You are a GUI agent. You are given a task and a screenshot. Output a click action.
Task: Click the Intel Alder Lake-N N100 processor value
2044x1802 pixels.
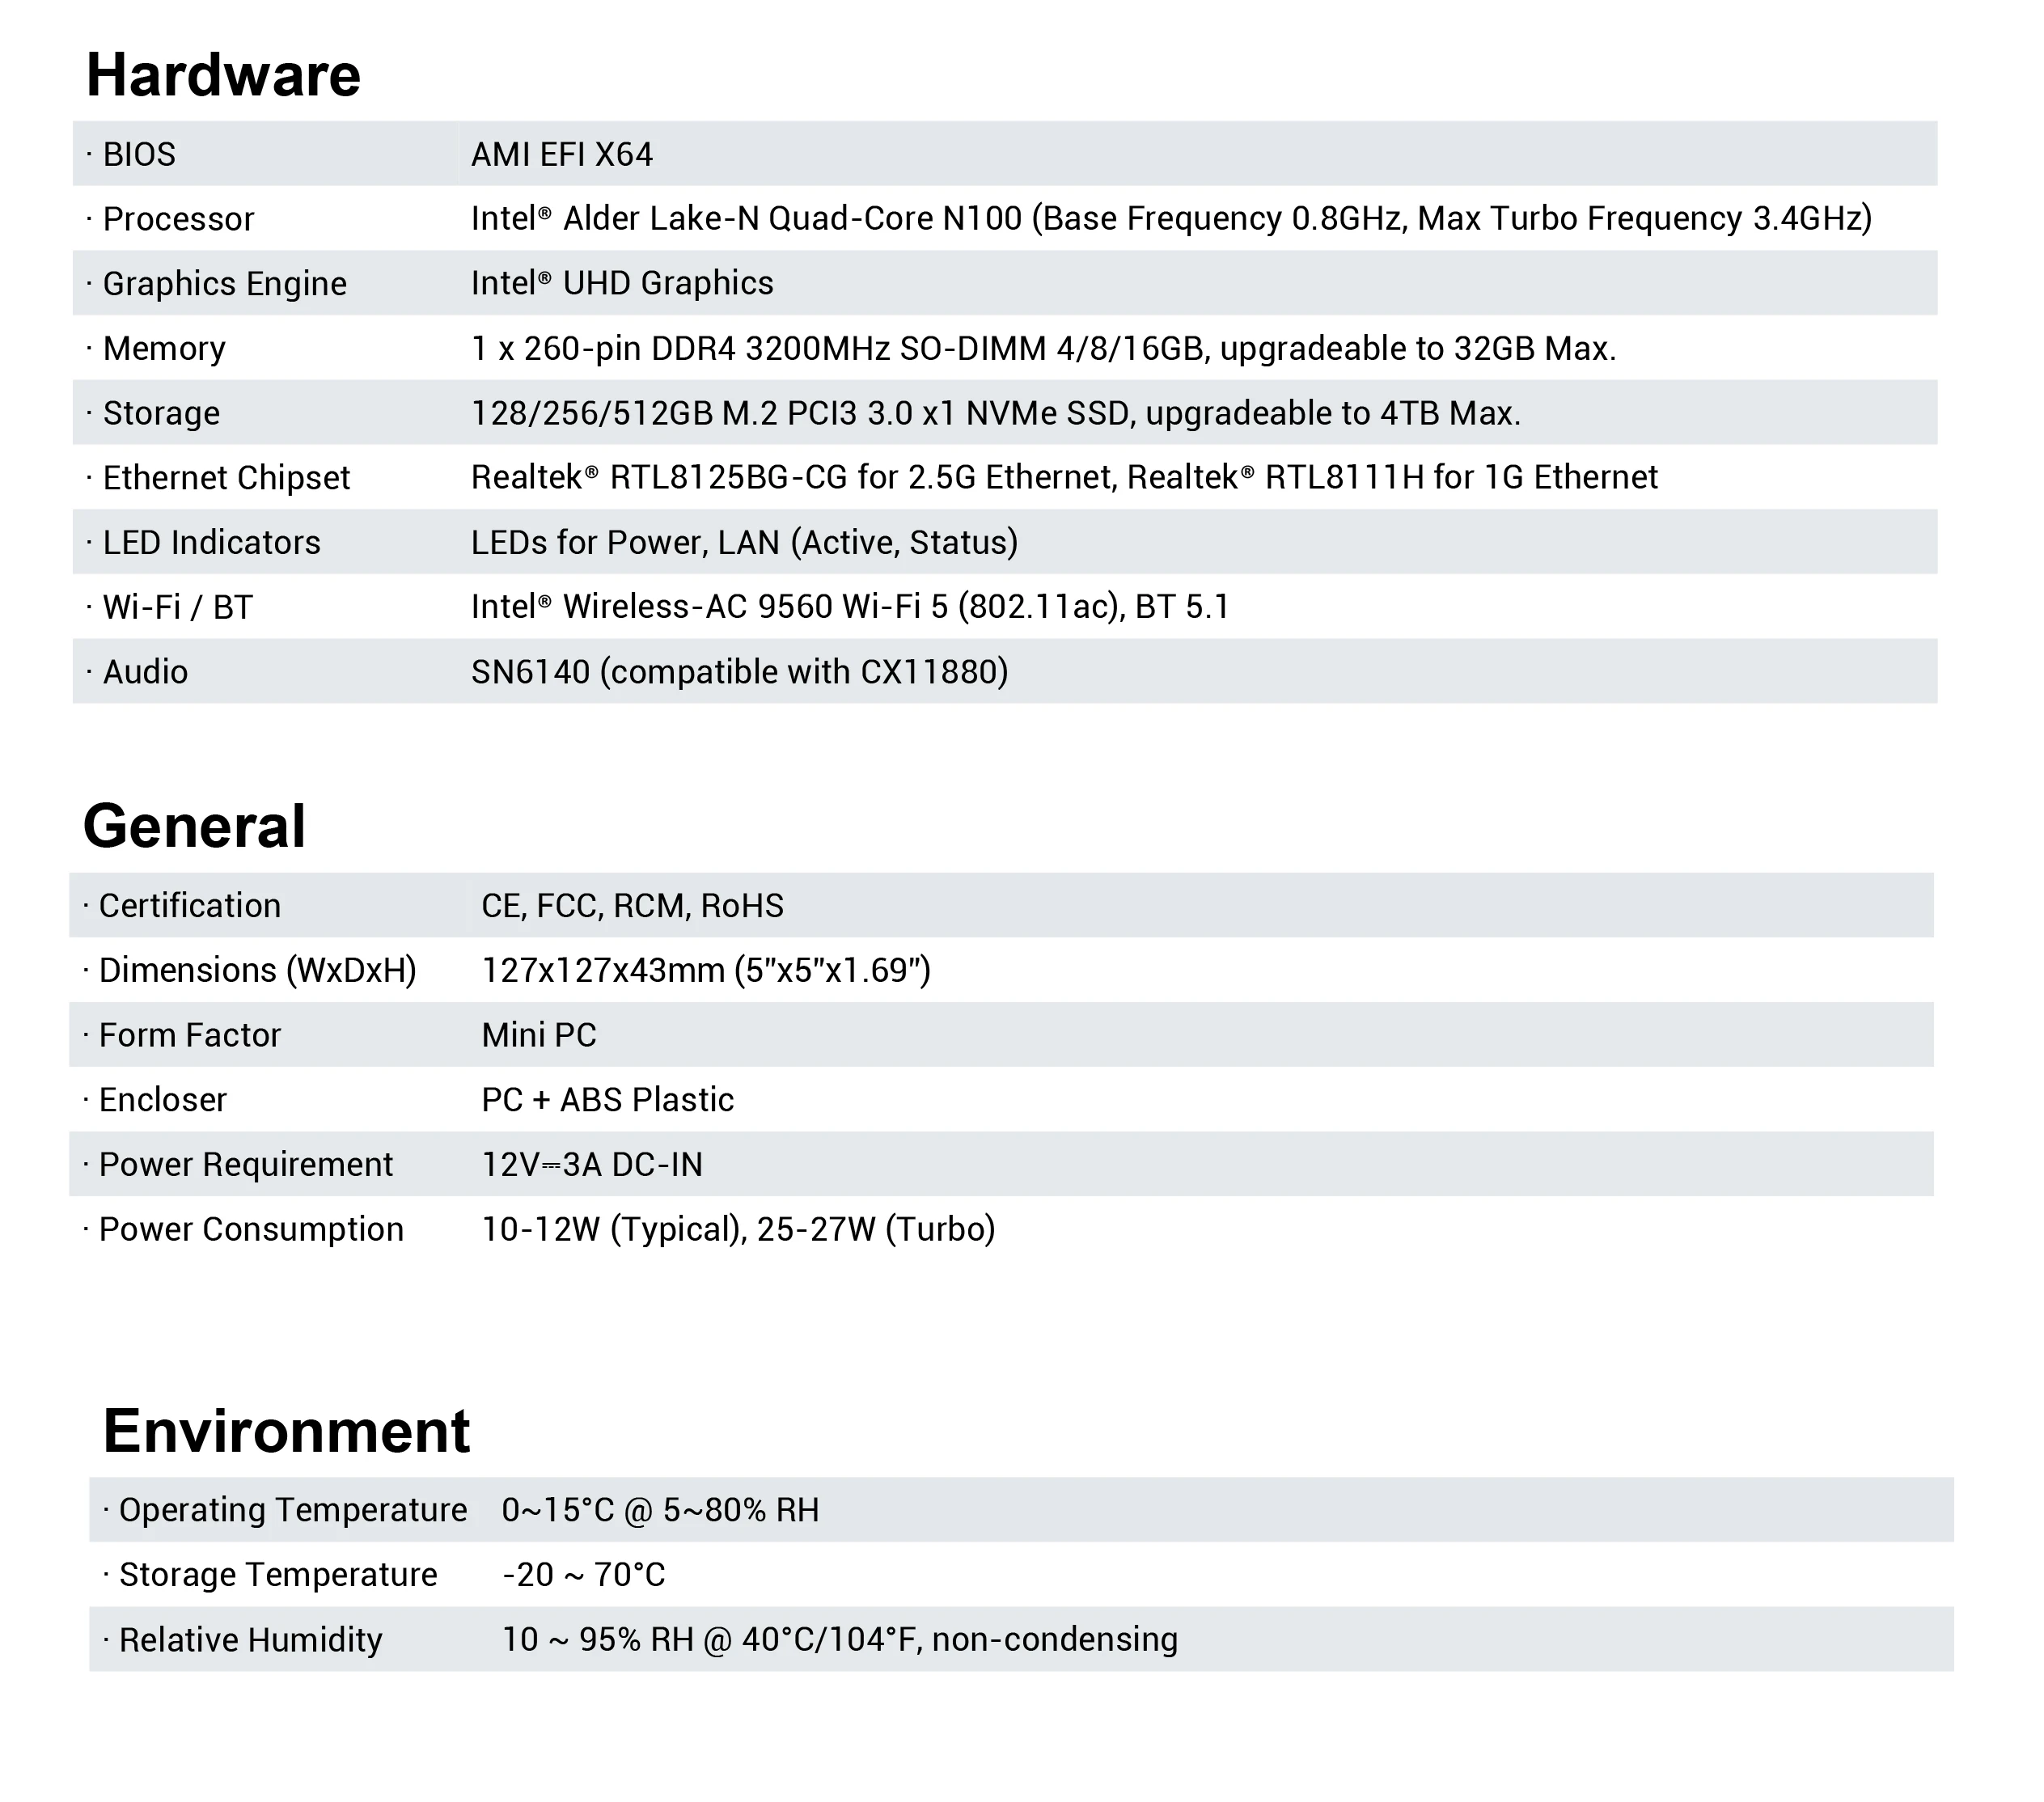[x=1172, y=218]
